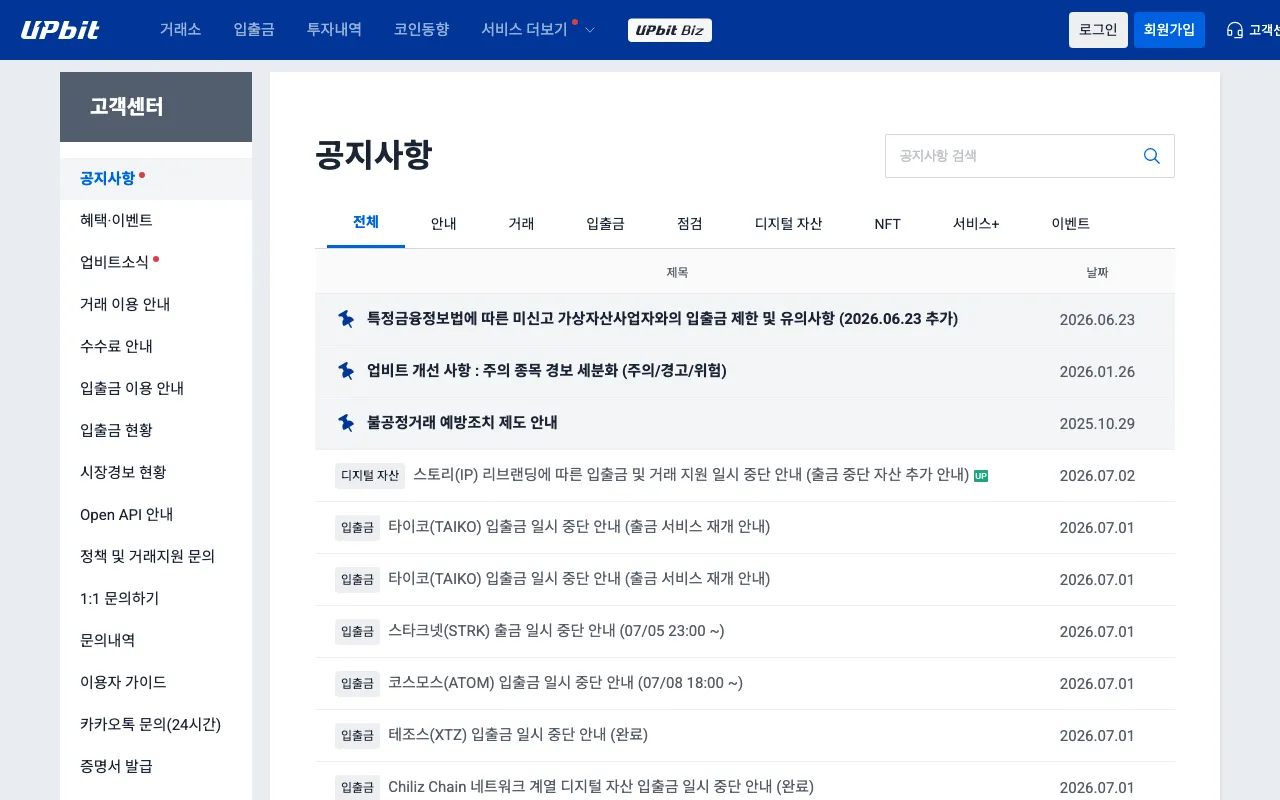Viewport: 1280px width, 800px height.
Task: Switch to the 입출금 category tab
Action: 605,224
